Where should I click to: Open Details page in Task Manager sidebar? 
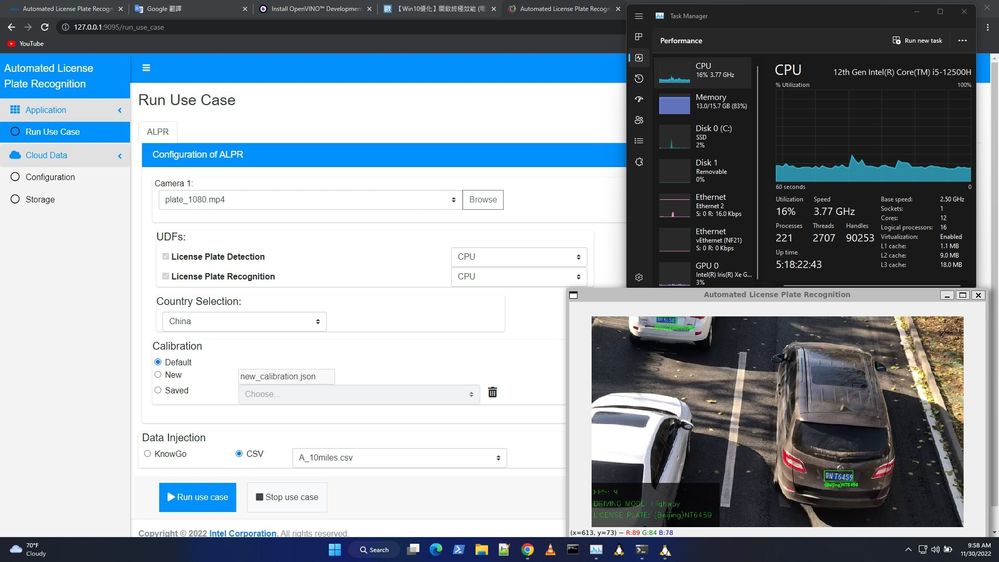click(x=638, y=141)
